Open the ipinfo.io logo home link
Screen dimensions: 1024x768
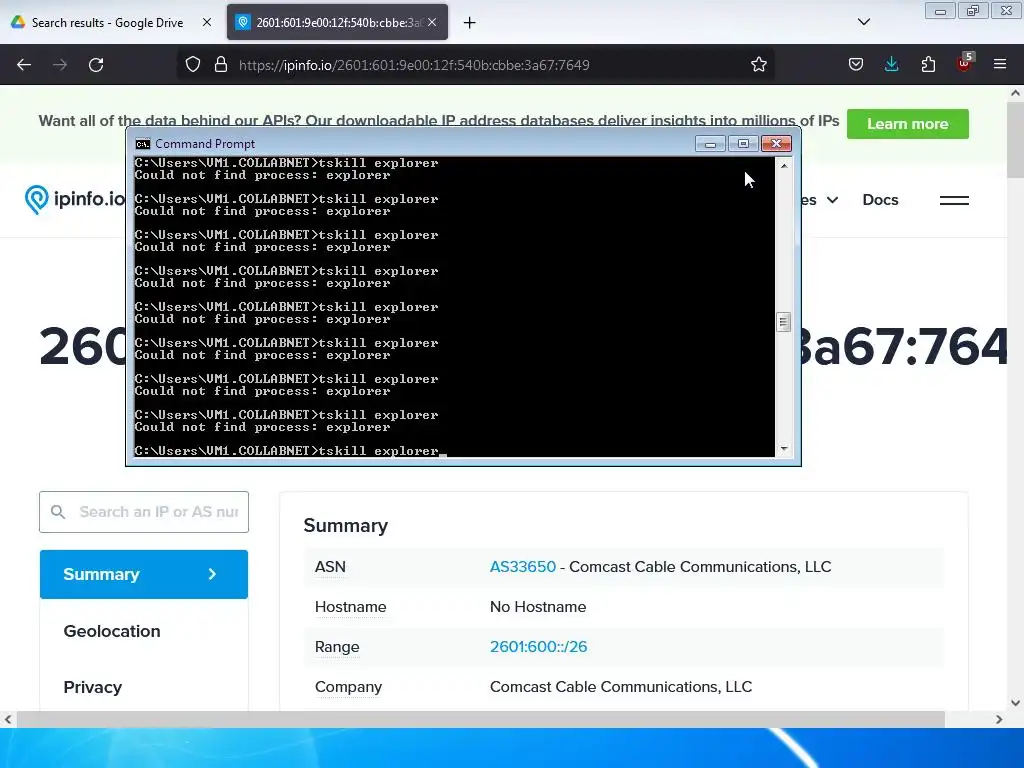74,199
